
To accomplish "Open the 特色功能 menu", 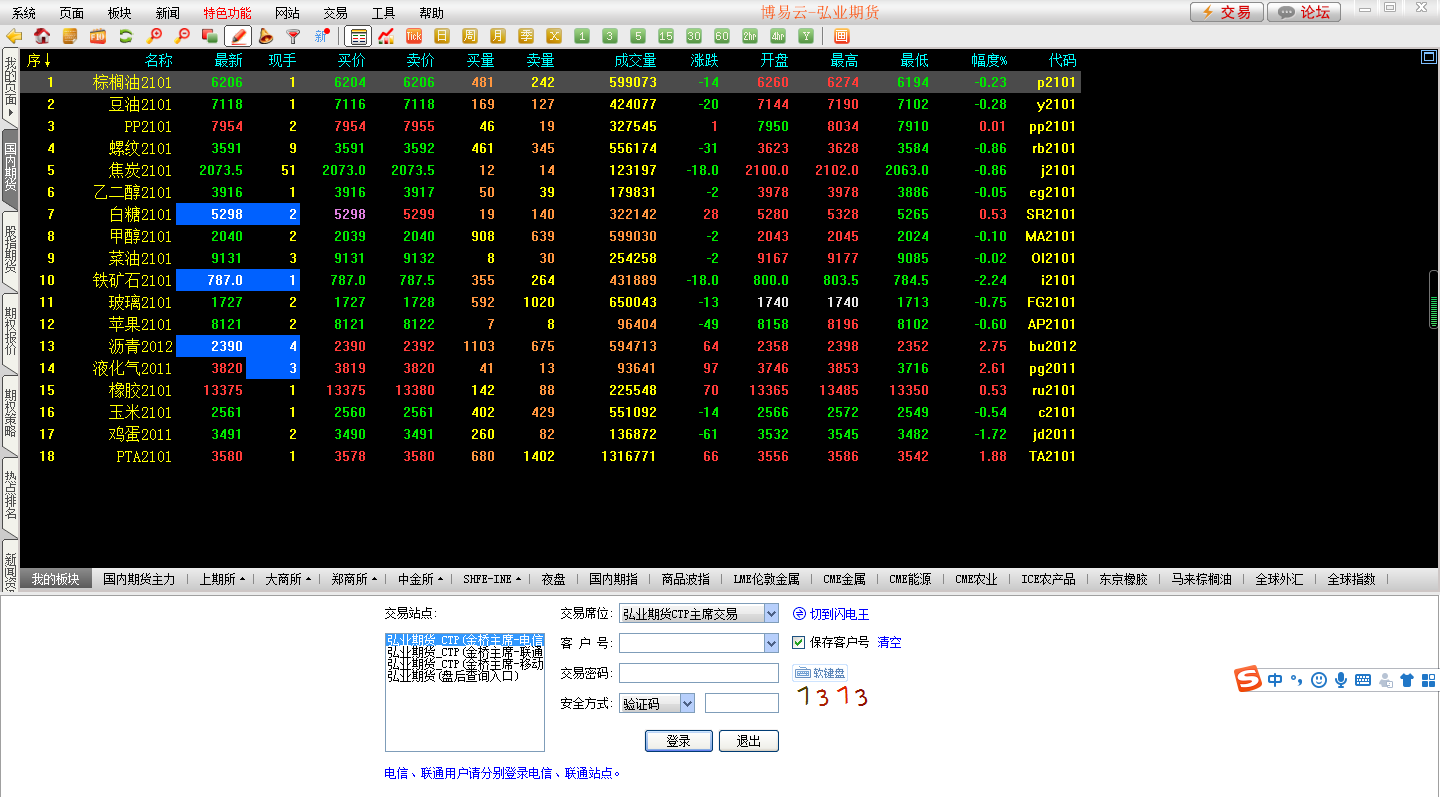I will coord(227,13).
